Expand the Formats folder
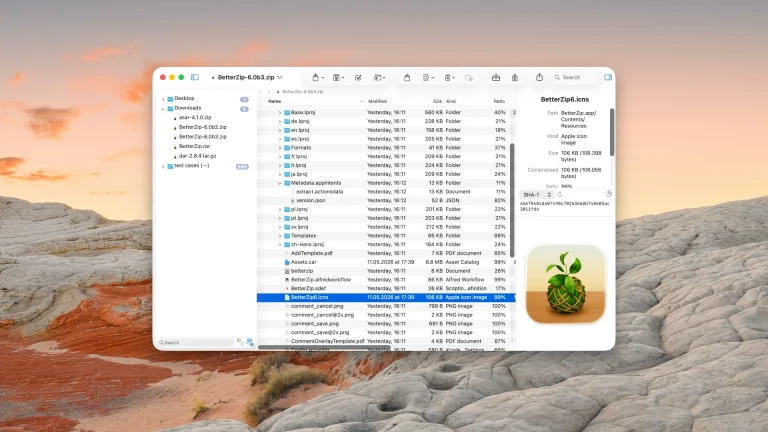This screenshot has height=432, width=768. (x=280, y=148)
